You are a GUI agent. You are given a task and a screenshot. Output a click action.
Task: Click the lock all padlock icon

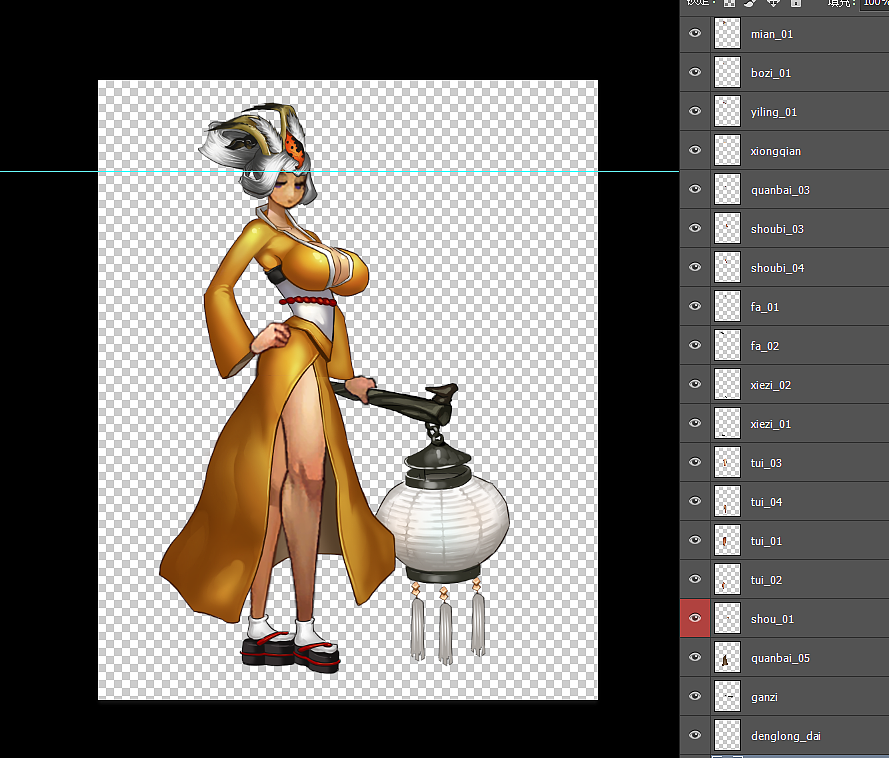click(x=795, y=3)
